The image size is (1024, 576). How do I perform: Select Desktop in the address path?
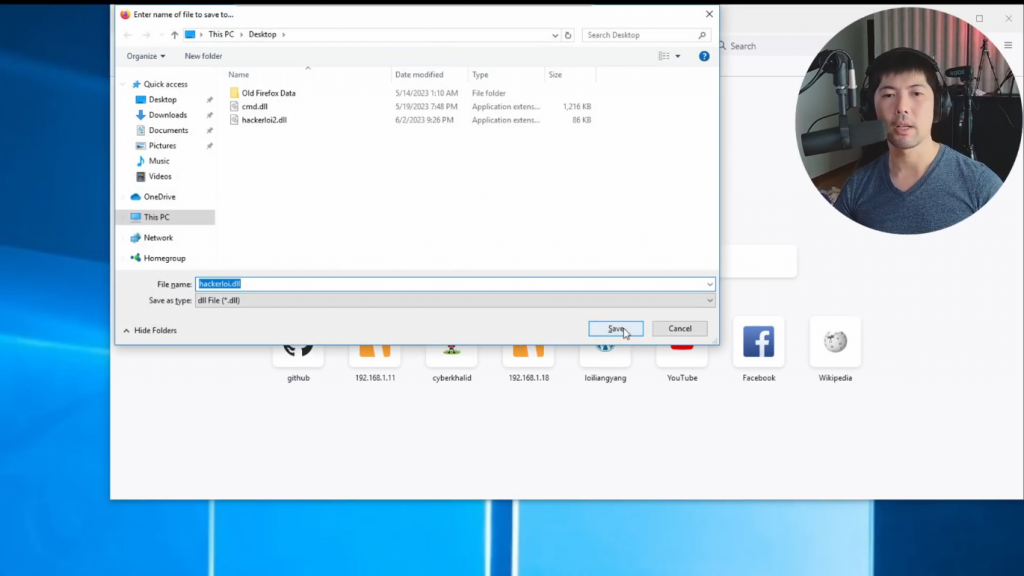click(263, 35)
